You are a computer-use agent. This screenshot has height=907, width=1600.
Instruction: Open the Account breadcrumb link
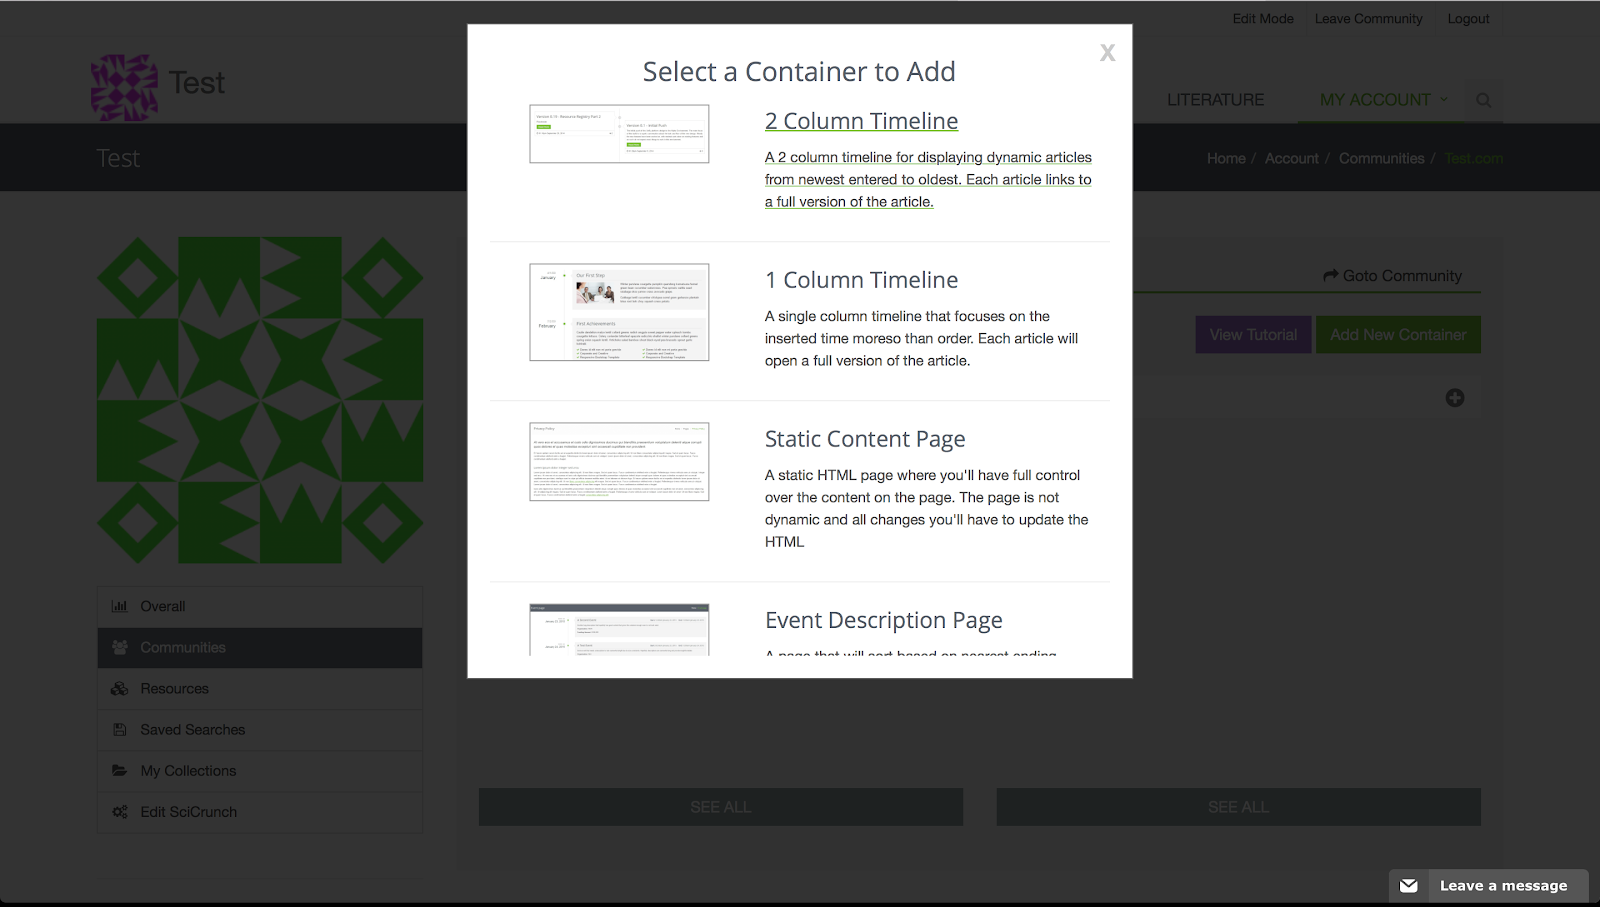coord(1292,158)
